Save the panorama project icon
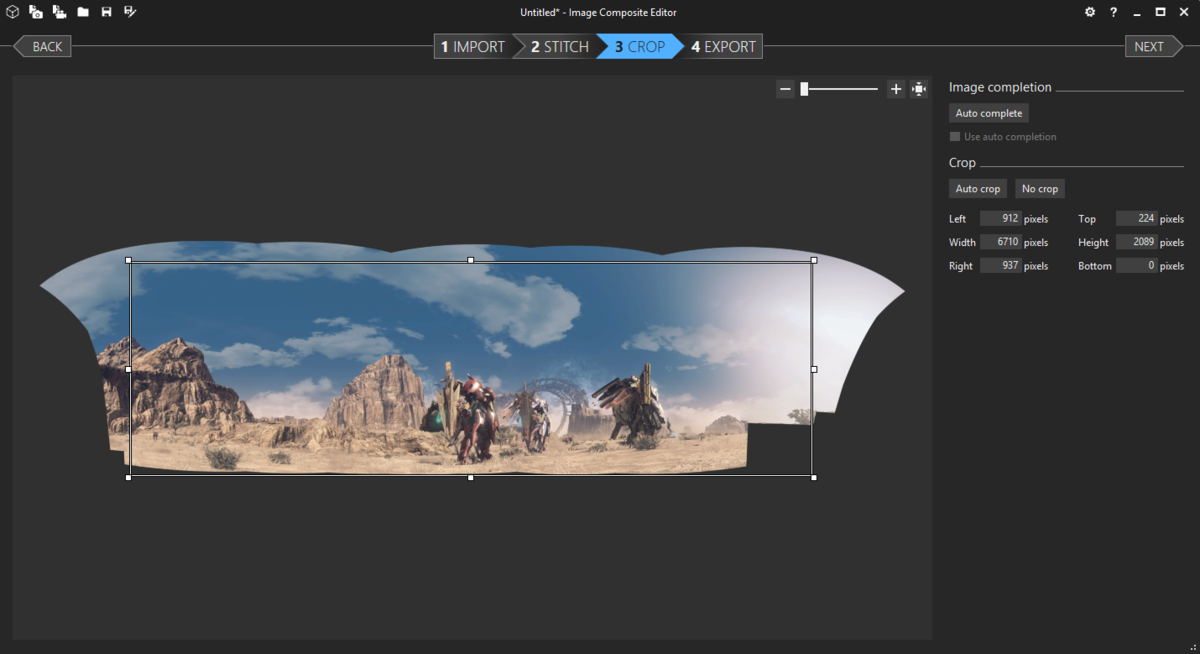1200x654 pixels. click(106, 12)
